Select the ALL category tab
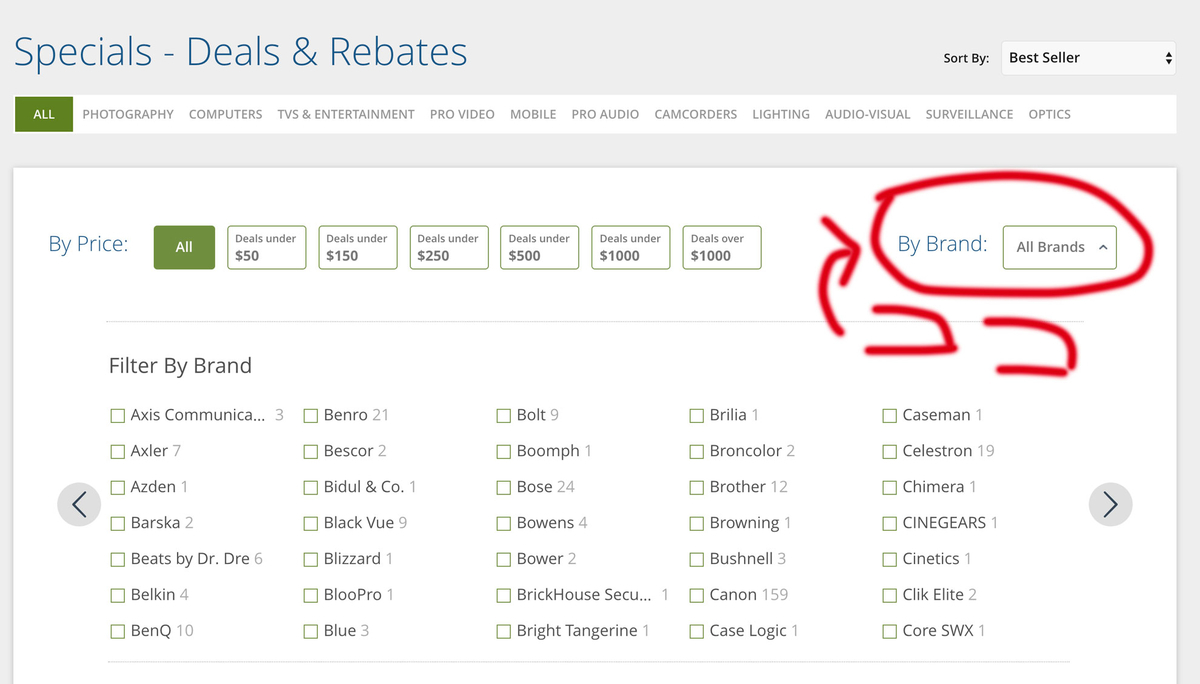 tap(44, 114)
